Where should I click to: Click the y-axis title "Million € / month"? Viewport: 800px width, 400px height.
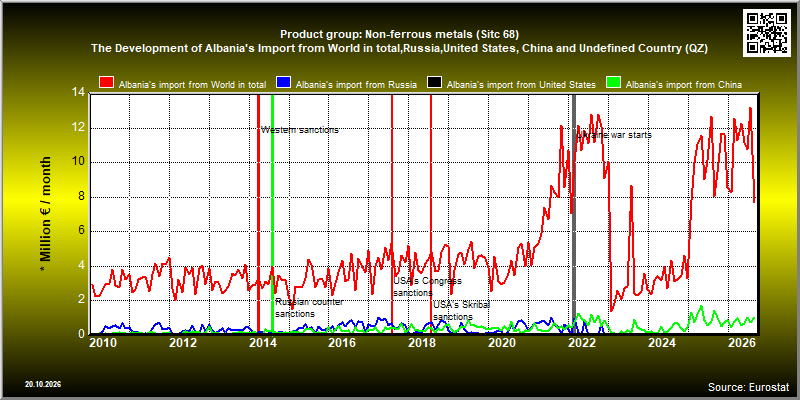pyautogui.click(x=46, y=214)
